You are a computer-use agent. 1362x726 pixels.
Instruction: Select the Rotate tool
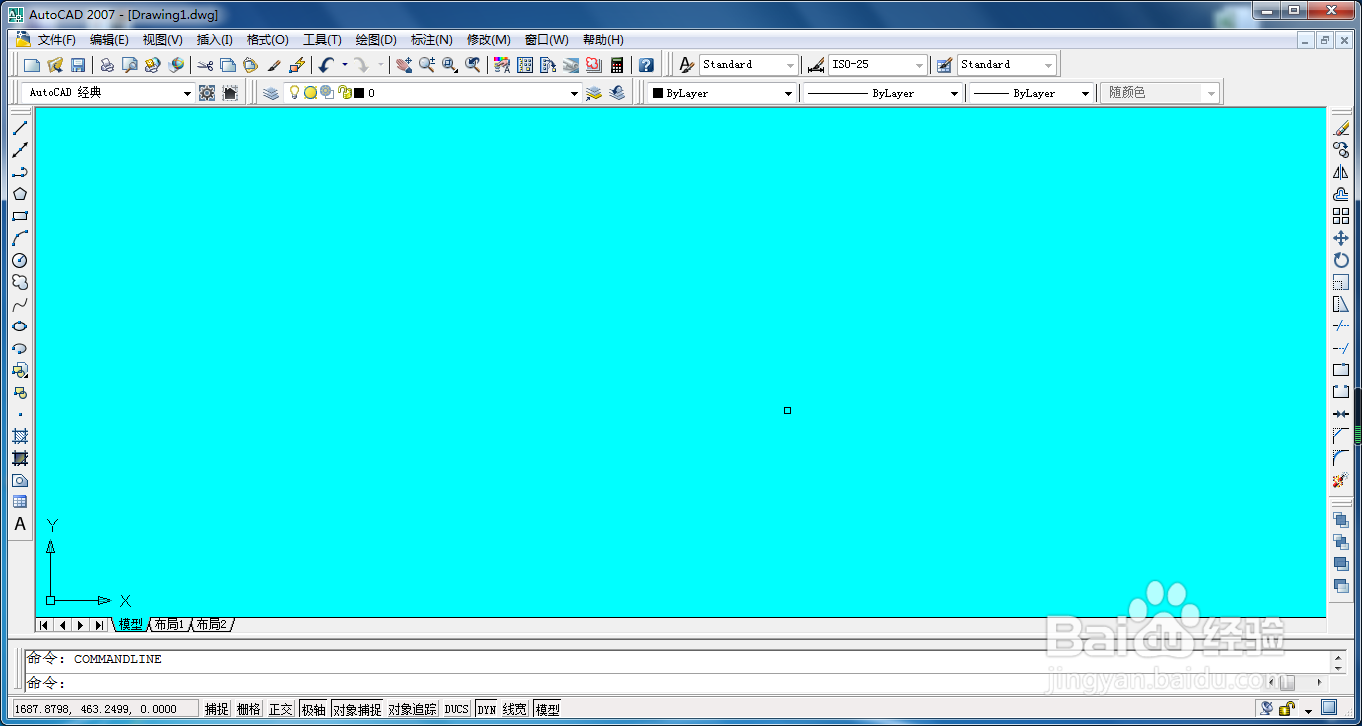[1341, 260]
